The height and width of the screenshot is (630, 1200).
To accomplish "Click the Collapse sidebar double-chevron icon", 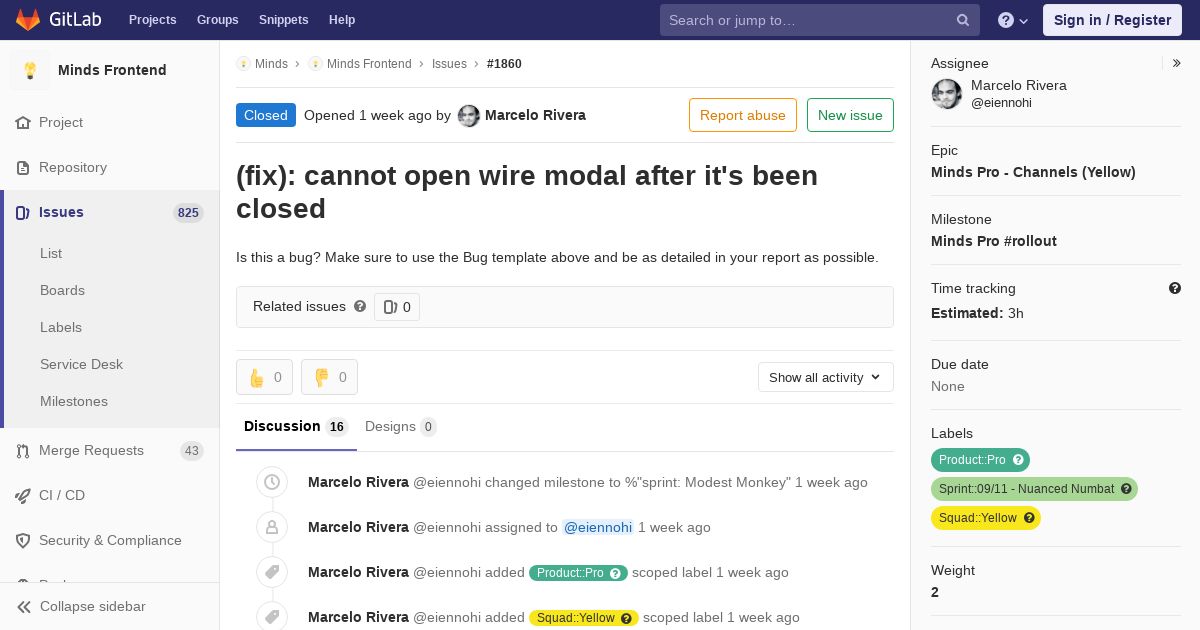I will click(x=24, y=606).
